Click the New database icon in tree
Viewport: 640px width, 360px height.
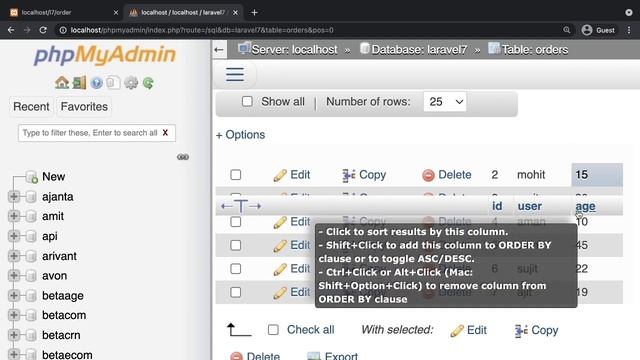pyautogui.click(x=32, y=177)
